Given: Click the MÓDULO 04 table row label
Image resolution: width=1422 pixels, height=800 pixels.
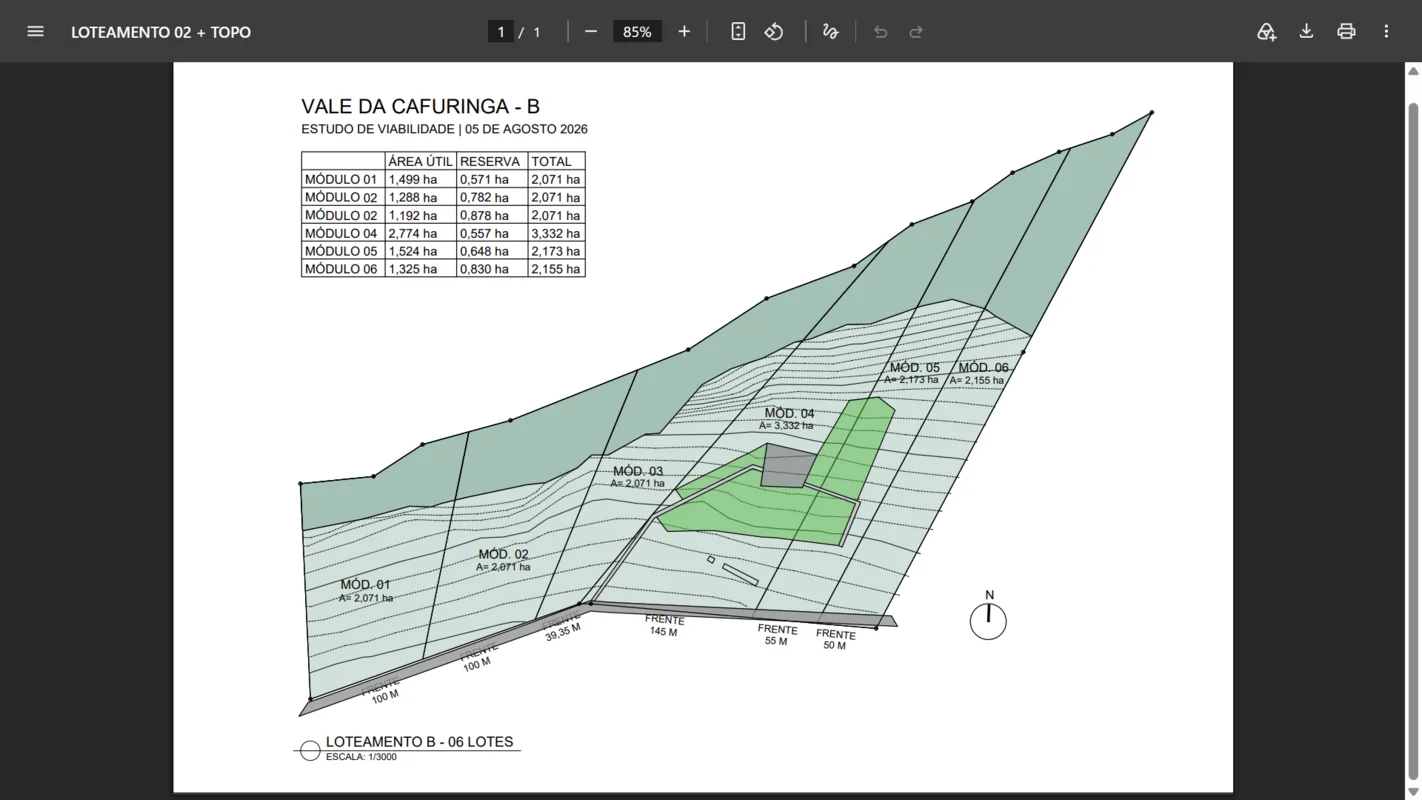Looking at the screenshot, I should pyautogui.click(x=341, y=233).
